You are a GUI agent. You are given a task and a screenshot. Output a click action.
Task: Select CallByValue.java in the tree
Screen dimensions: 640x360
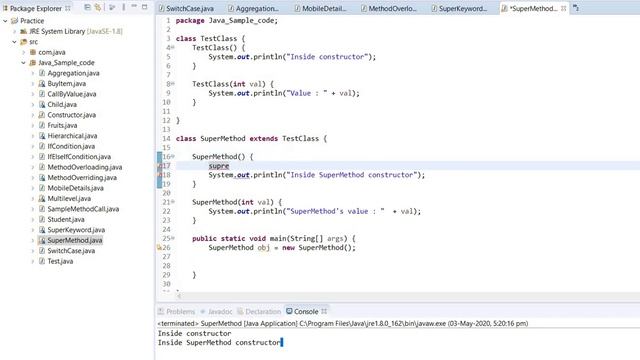tap(72, 94)
